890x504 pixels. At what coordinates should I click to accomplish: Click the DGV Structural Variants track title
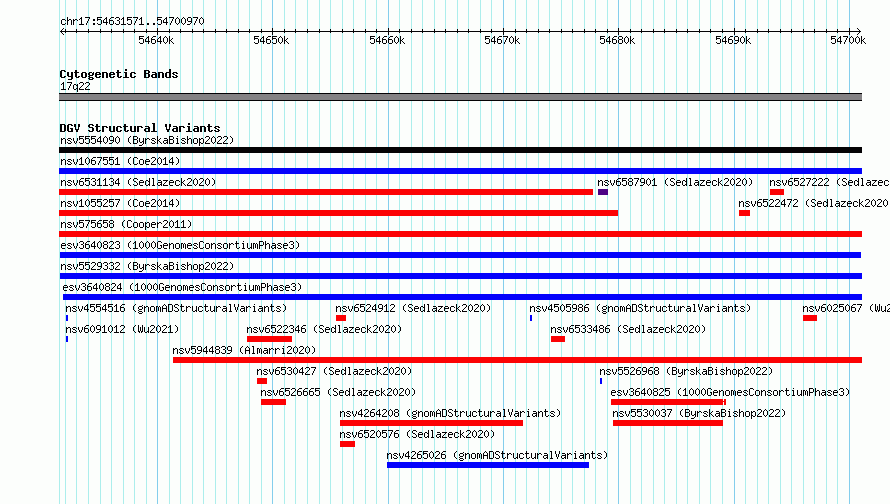coord(140,128)
